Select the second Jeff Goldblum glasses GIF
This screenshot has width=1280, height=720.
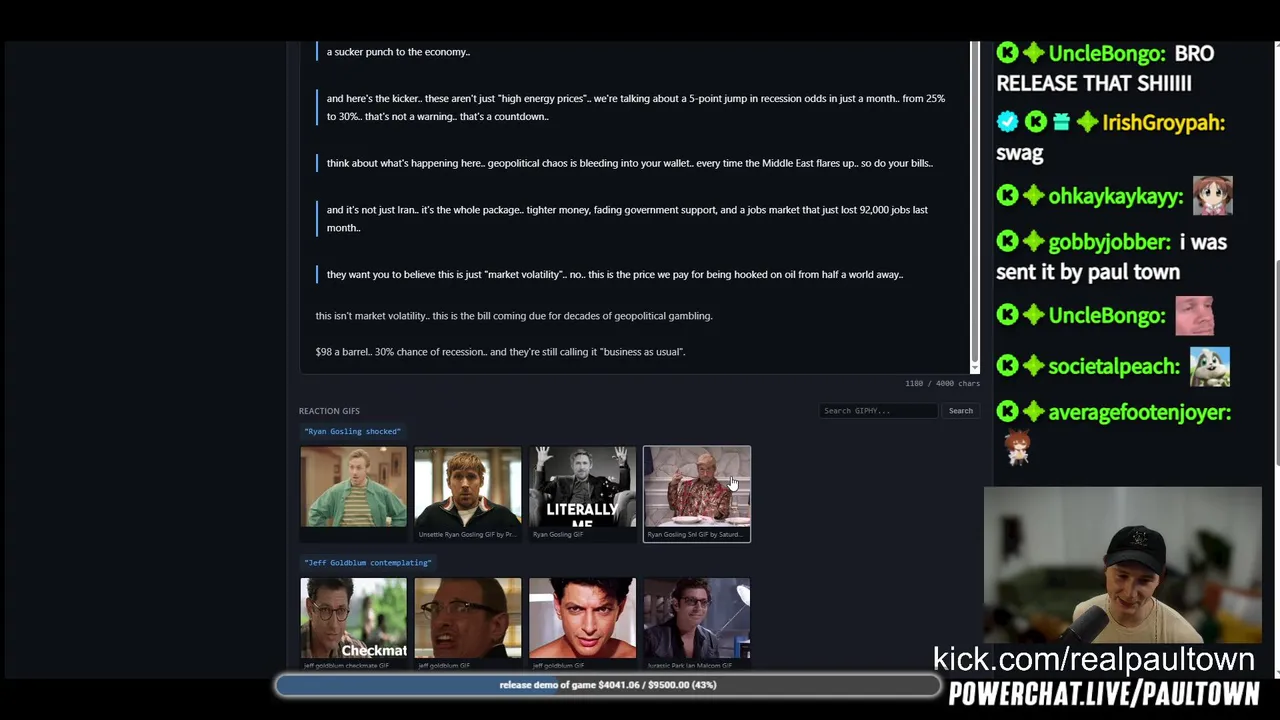click(x=468, y=623)
